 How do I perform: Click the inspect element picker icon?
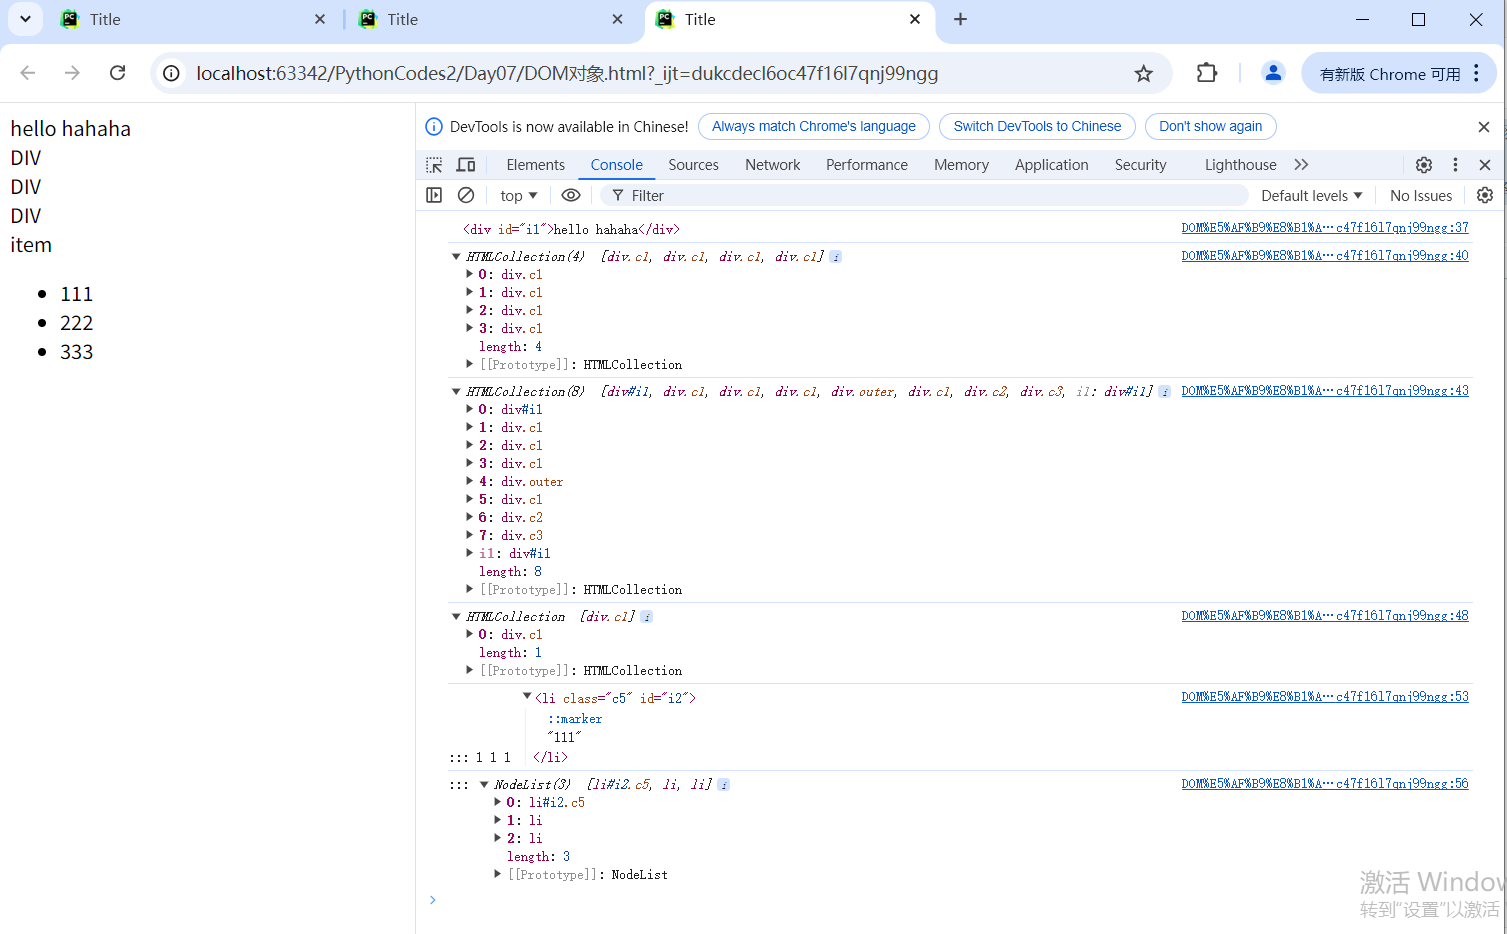pos(434,165)
